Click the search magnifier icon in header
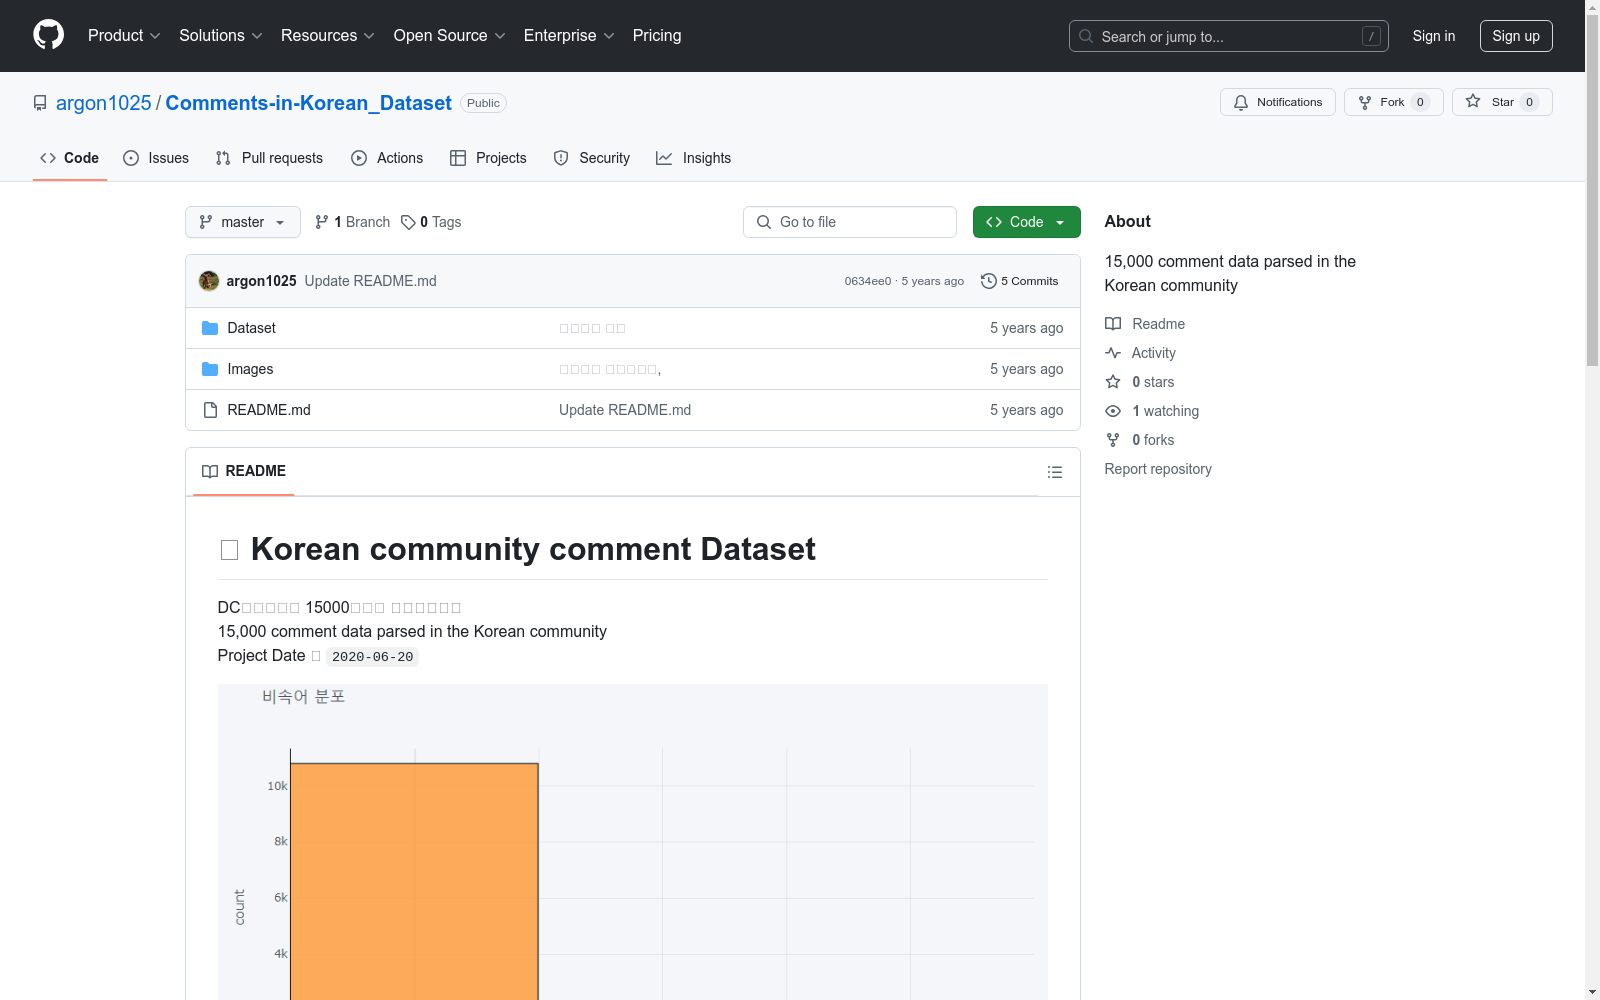This screenshot has height=1000, width=1600. click(x=1086, y=36)
